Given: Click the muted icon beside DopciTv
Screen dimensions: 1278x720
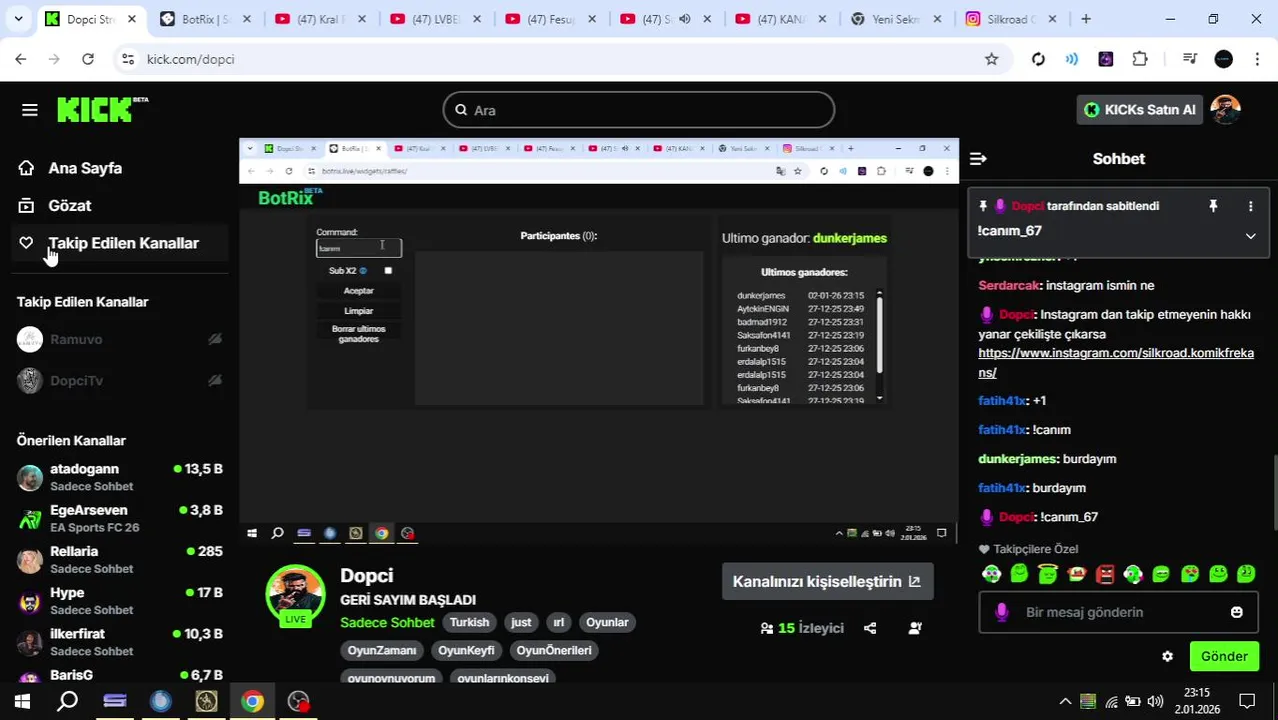Looking at the screenshot, I should [x=214, y=380].
